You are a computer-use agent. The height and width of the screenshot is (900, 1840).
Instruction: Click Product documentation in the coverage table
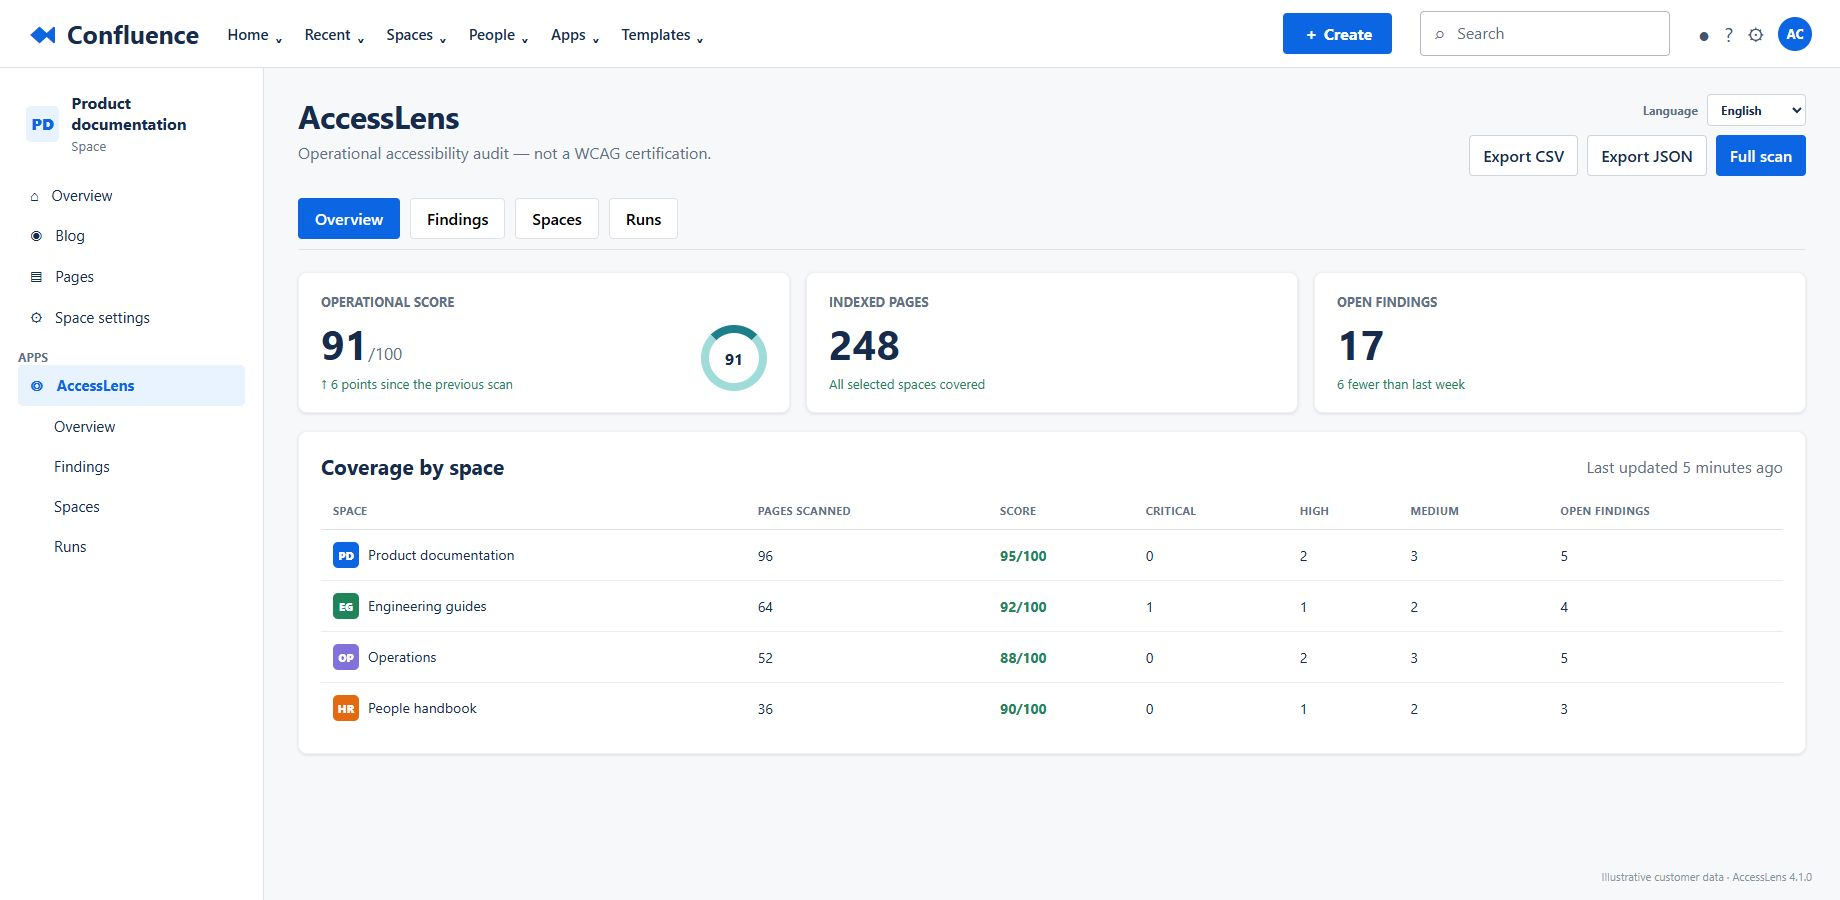[441, 555]
